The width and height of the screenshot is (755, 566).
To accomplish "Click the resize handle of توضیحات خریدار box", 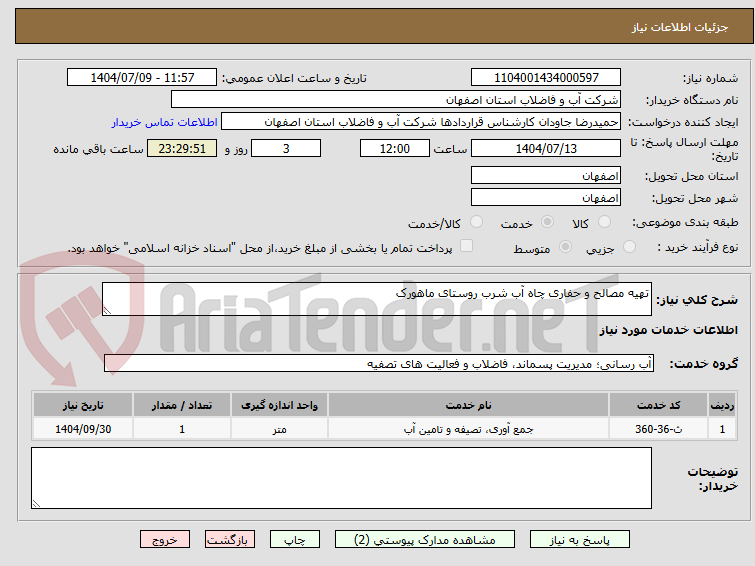I will (36, 503).
